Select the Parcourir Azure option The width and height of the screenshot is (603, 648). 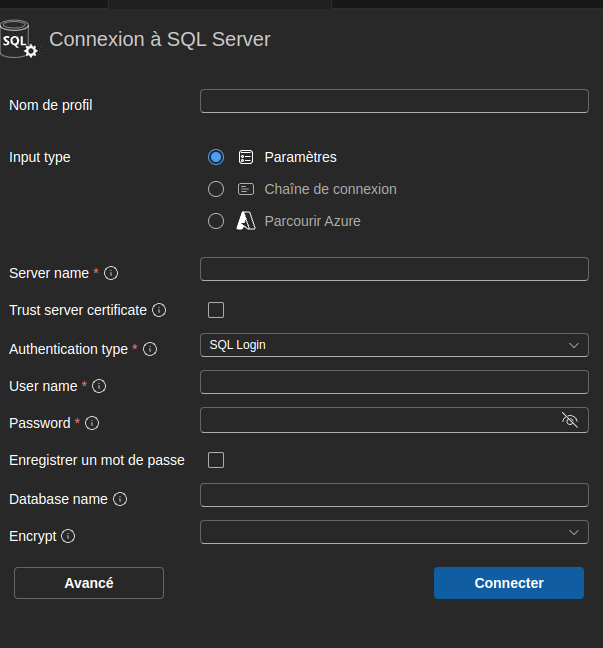216,221
